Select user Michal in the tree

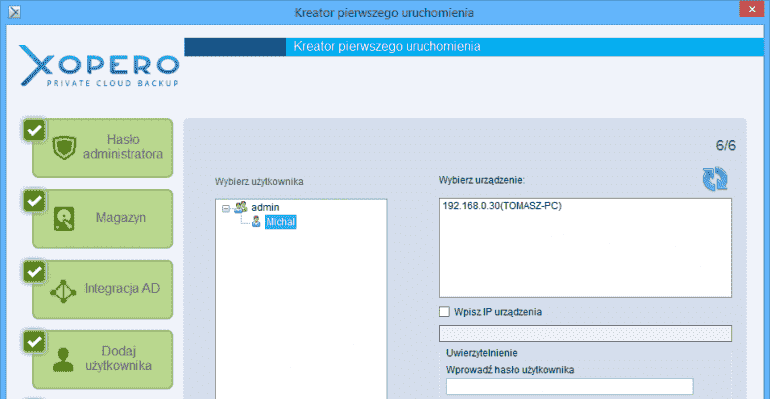coord(280,222)
